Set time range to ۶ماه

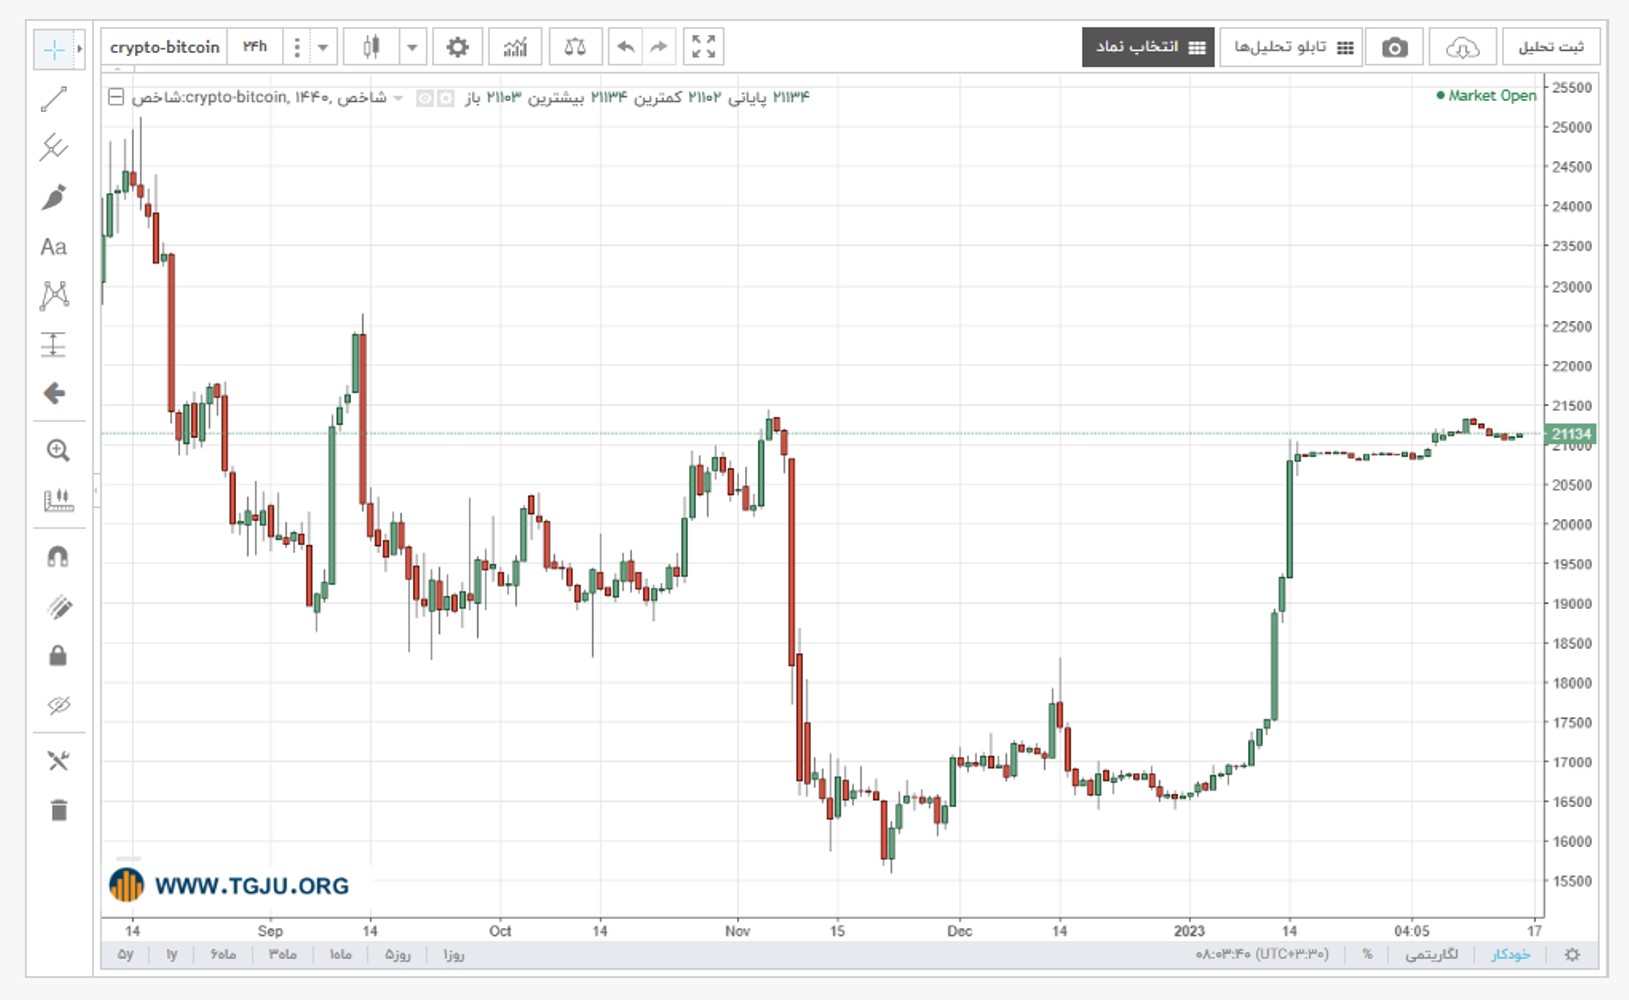click(x=223, y=954)
